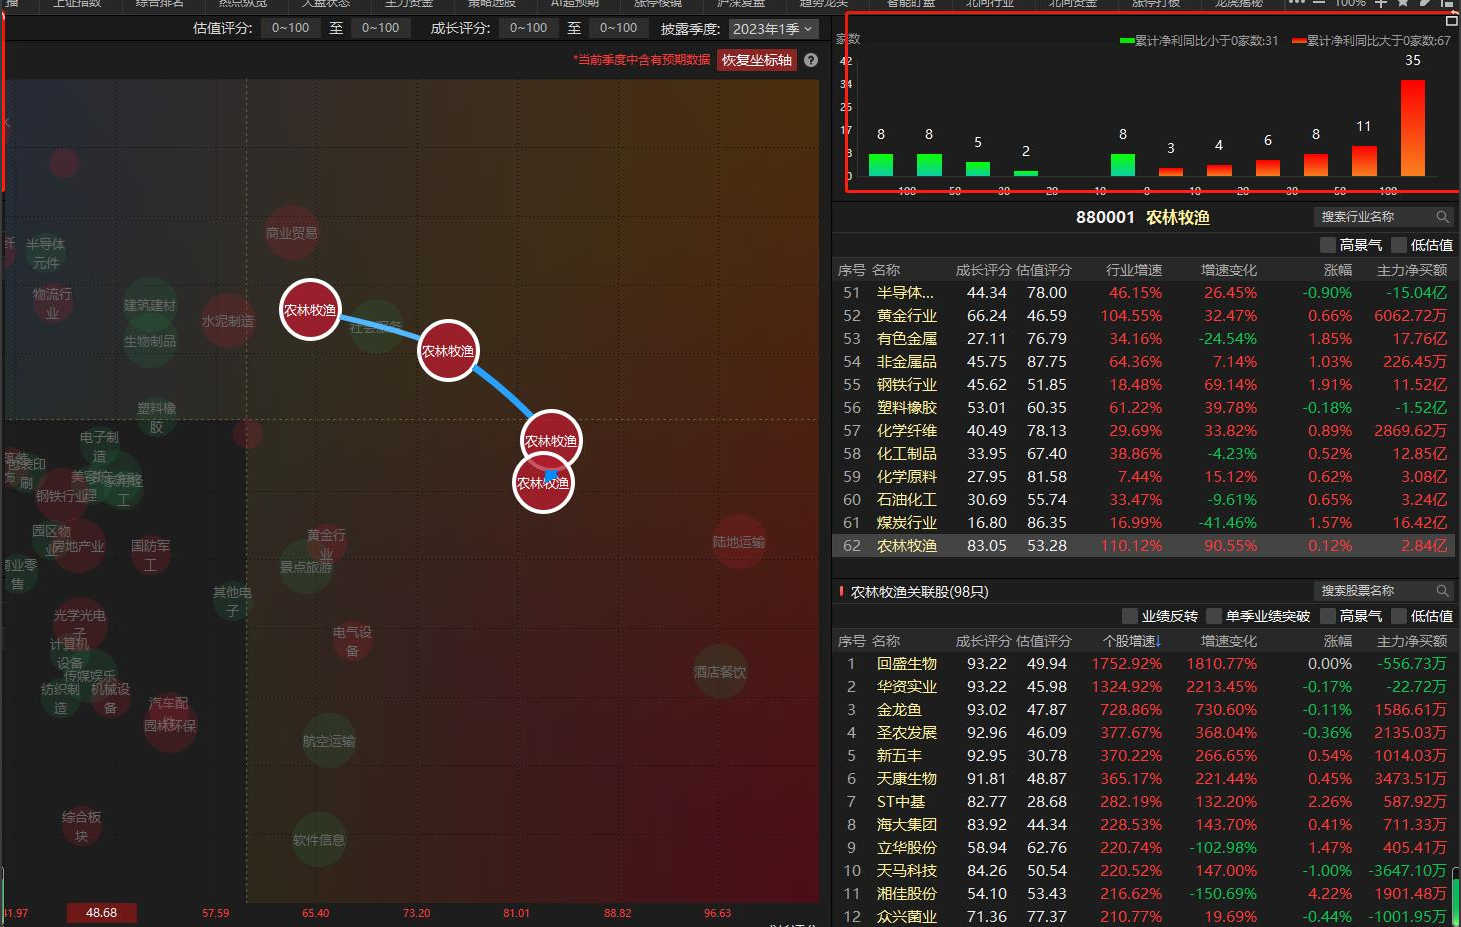Click the search icon in 搜索股票名称 box
Screen dimensions: 1461x927
coord(1442,591)
